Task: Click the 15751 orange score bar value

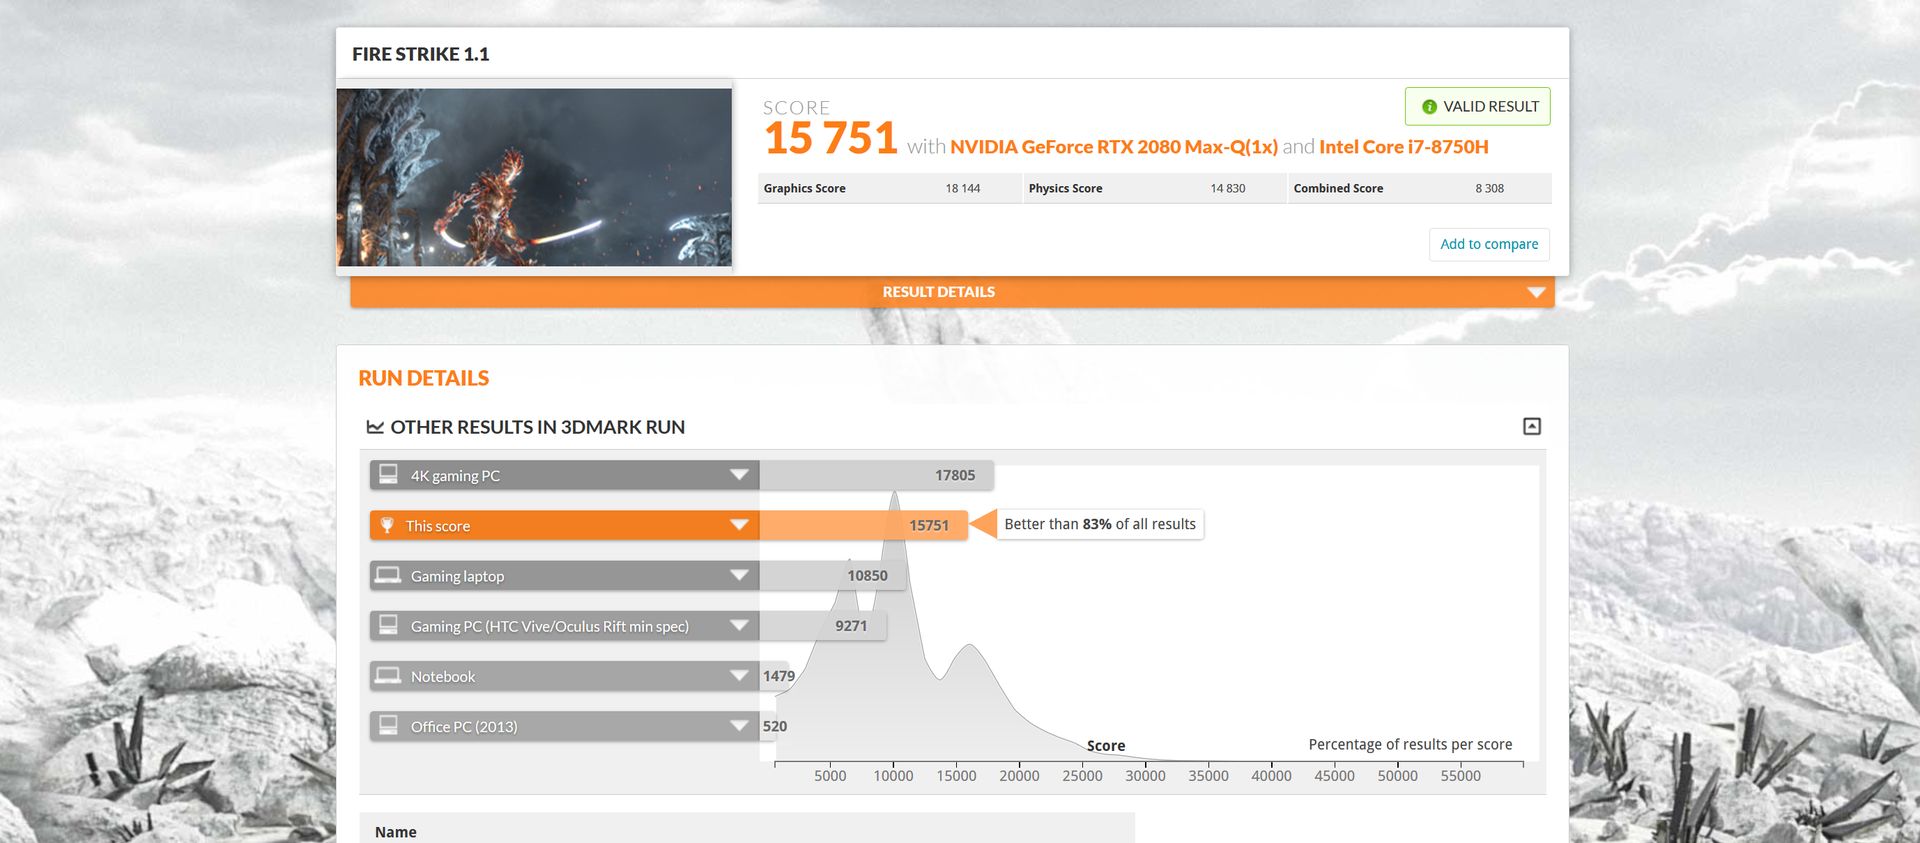Action: 929,526
